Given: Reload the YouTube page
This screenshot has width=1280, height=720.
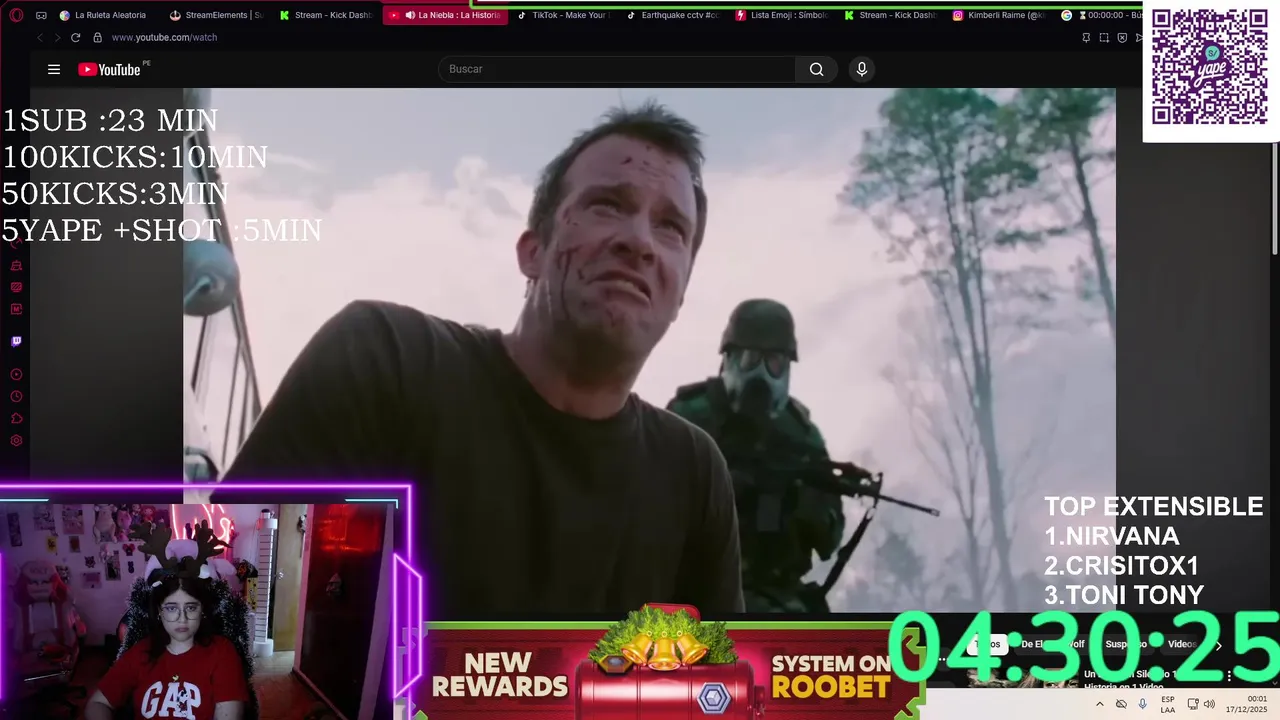Looking at the screenshot, I should pyautogui.click(x=77, y=37).
